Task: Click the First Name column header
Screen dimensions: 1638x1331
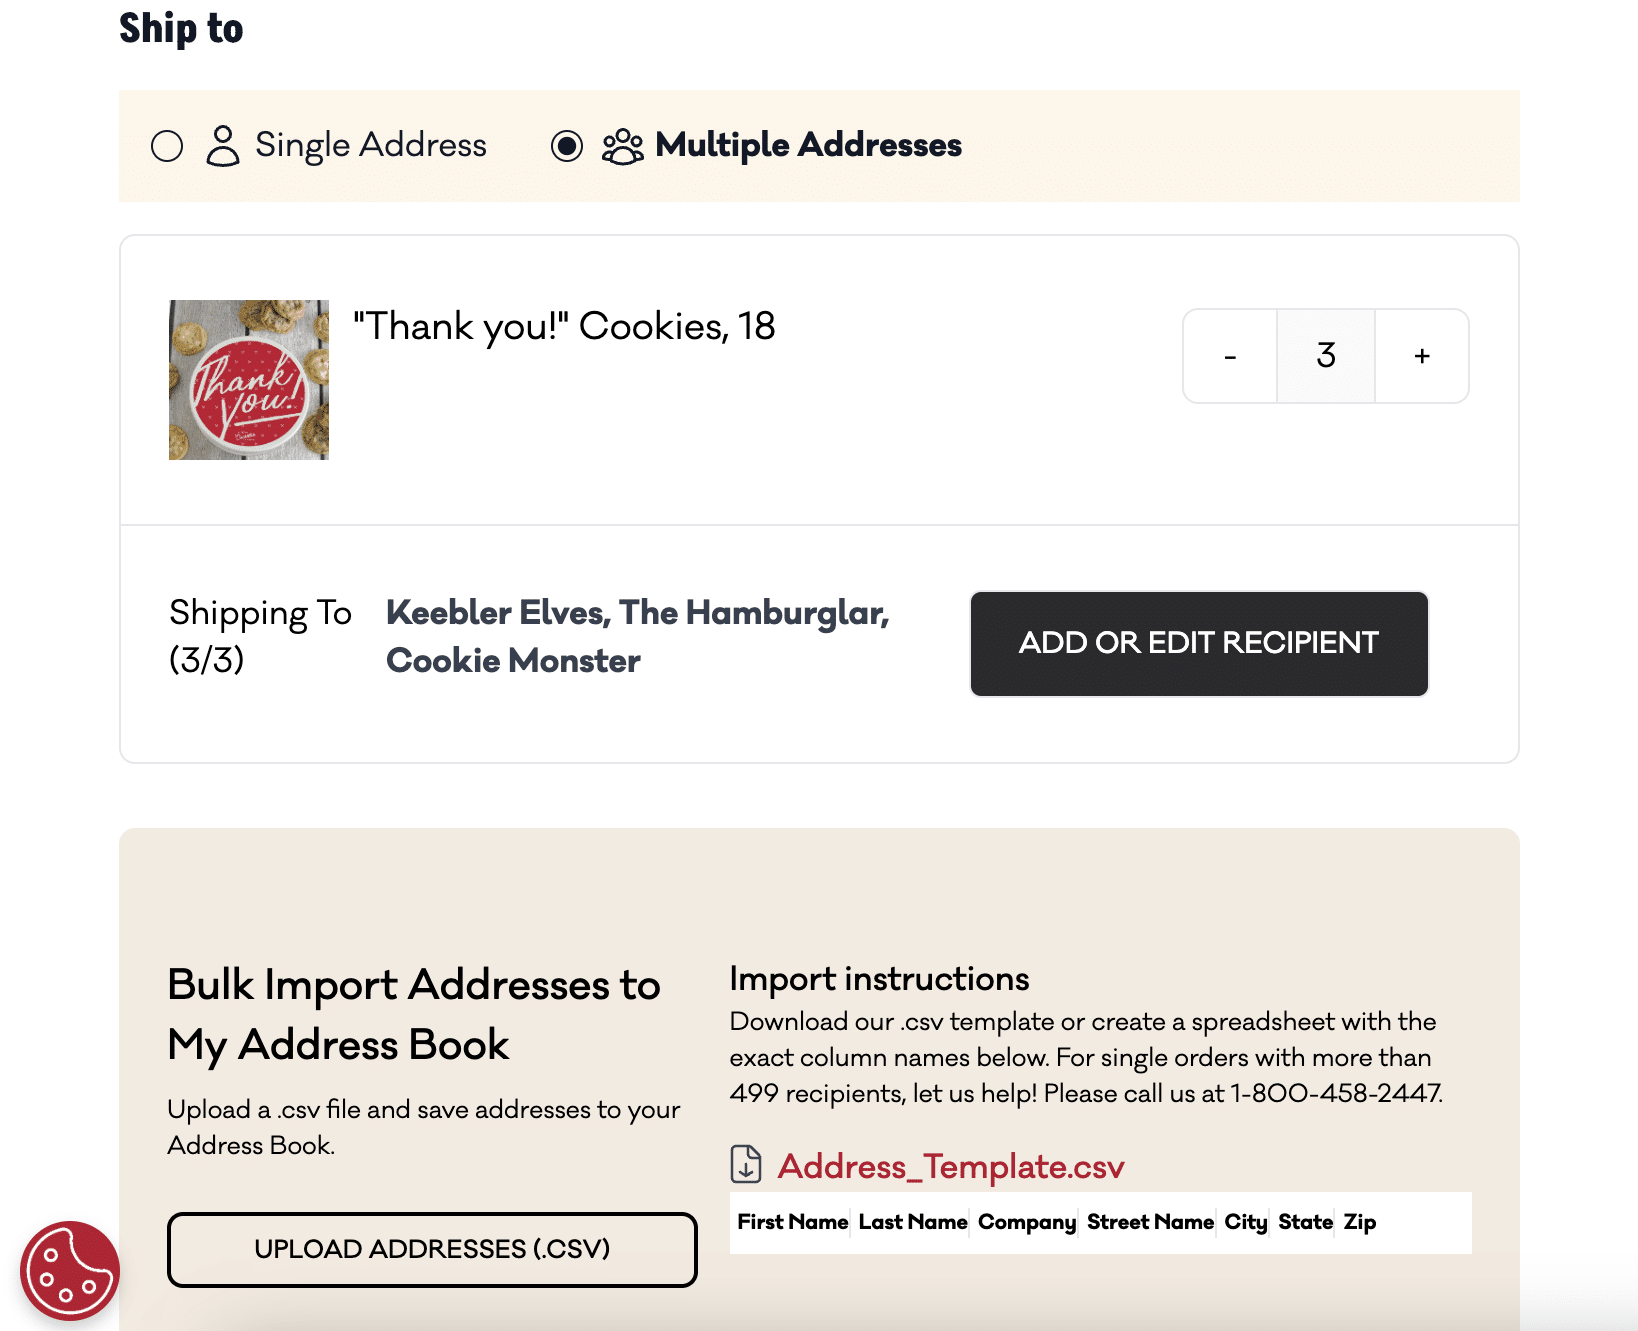Action: [x=792, y=1222]
